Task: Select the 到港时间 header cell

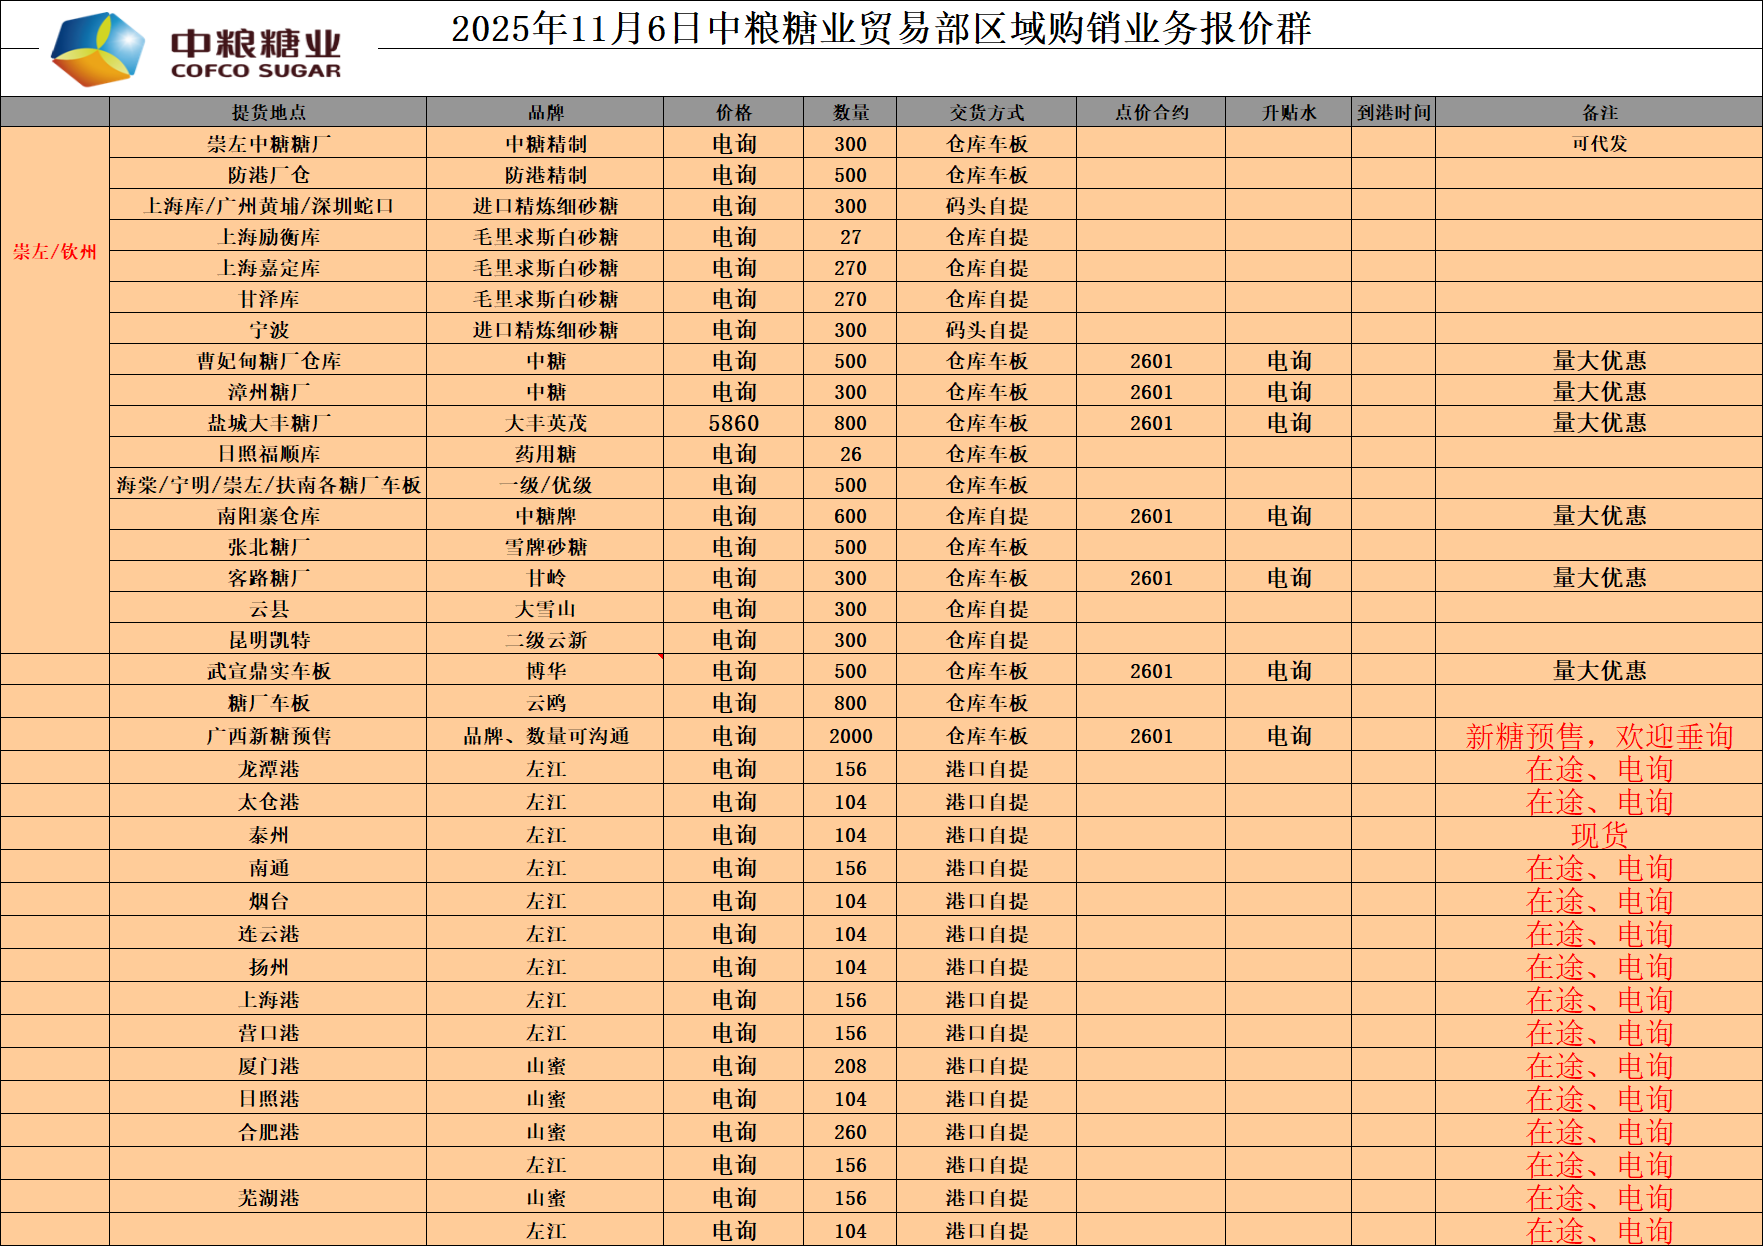Action: click(1393, 112)
